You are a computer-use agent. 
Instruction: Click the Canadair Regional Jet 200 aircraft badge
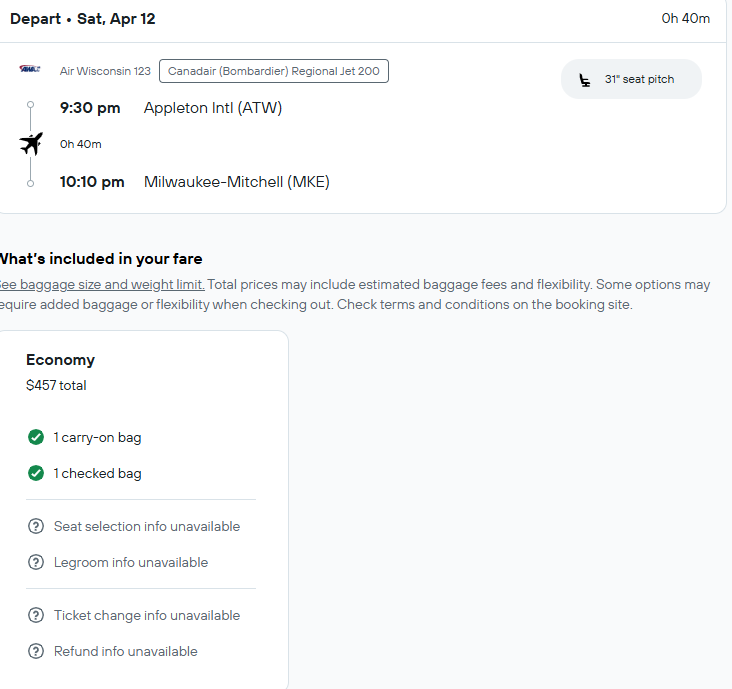click(x=274, y=71)
